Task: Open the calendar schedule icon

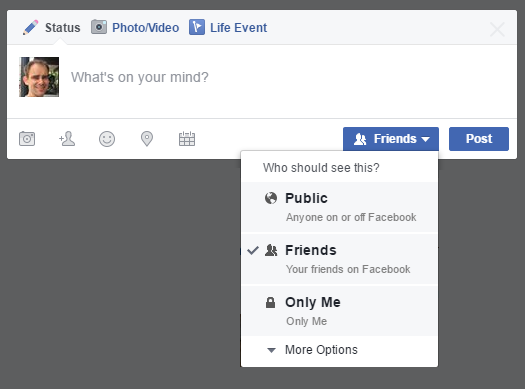Action: (187, 139)
